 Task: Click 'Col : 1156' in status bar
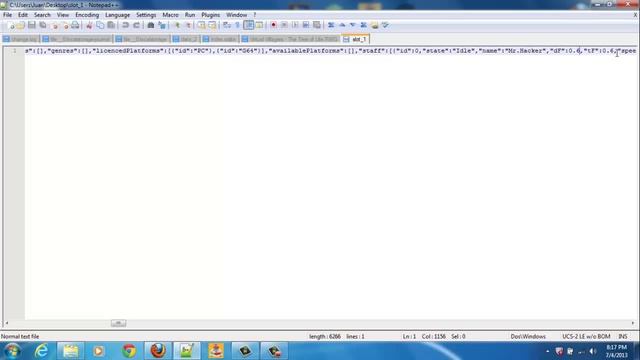[433, 336]
